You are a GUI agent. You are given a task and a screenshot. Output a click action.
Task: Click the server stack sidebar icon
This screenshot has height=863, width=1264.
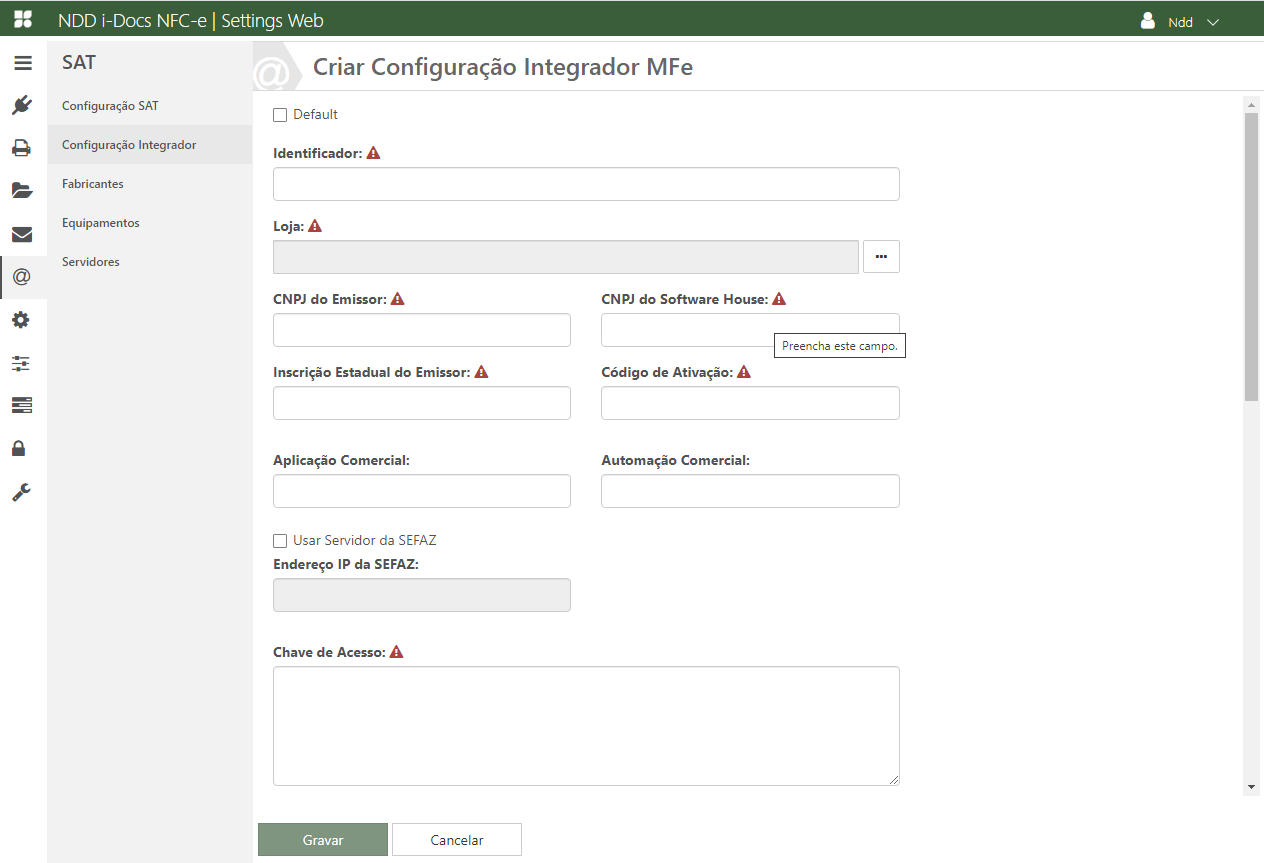click(x=22, y=405)
